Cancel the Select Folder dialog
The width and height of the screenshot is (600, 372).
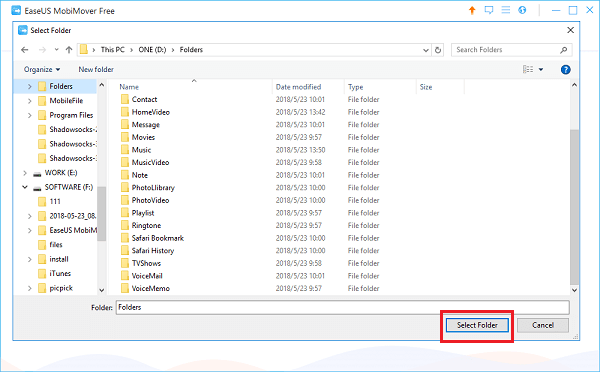(543, 325)
